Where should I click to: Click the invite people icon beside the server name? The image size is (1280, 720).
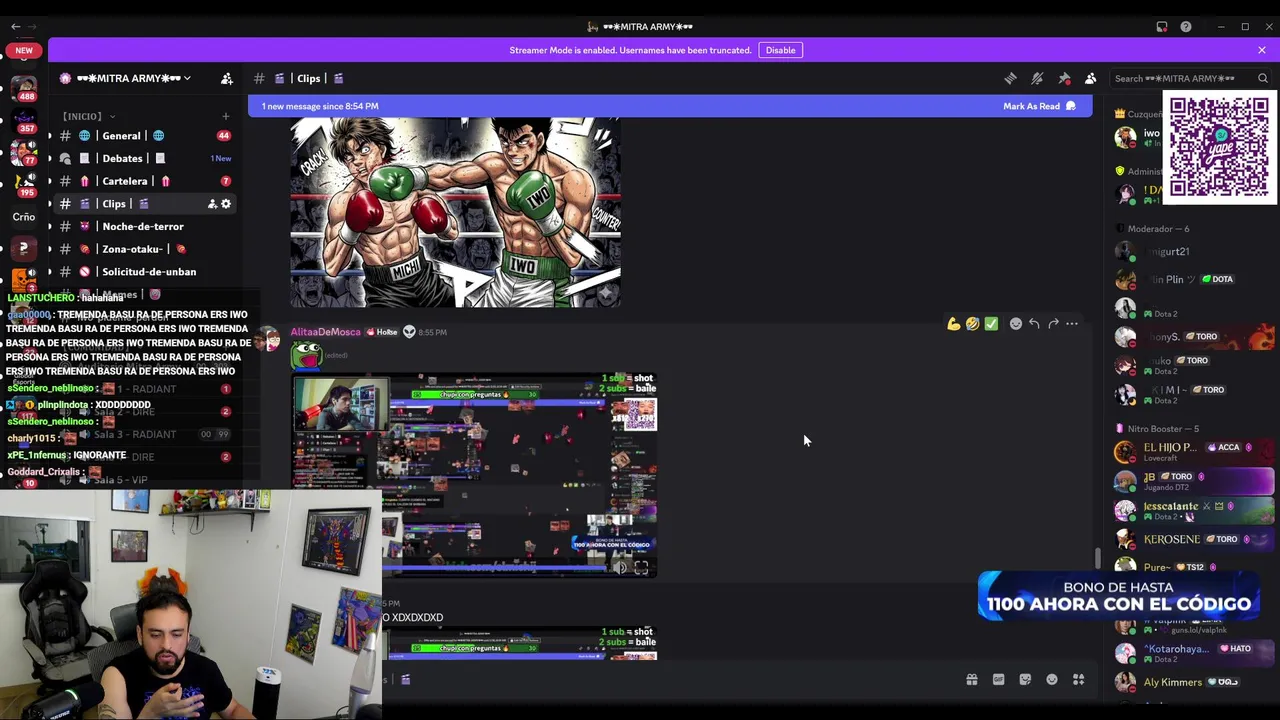point(227,78)
